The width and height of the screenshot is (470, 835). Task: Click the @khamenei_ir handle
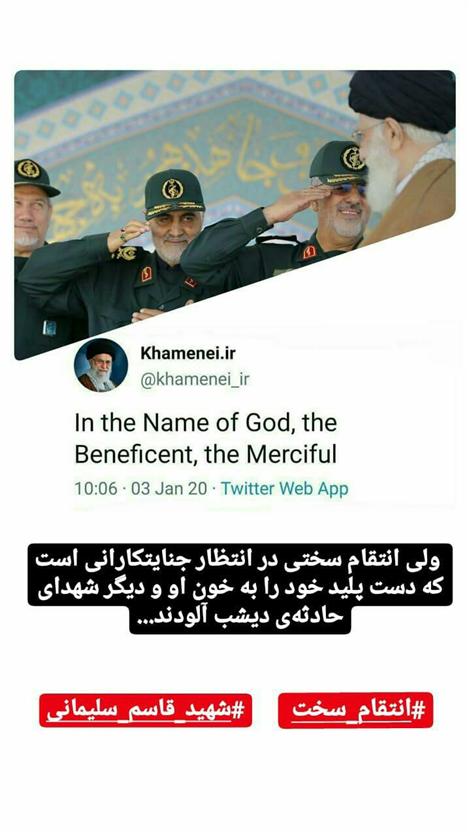coord(195,380)
